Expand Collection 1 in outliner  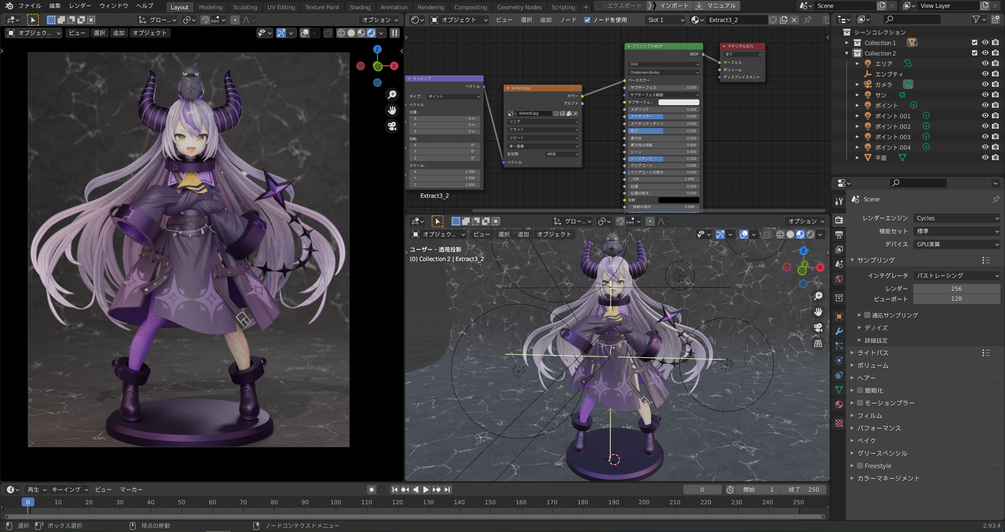coord(848,43)
